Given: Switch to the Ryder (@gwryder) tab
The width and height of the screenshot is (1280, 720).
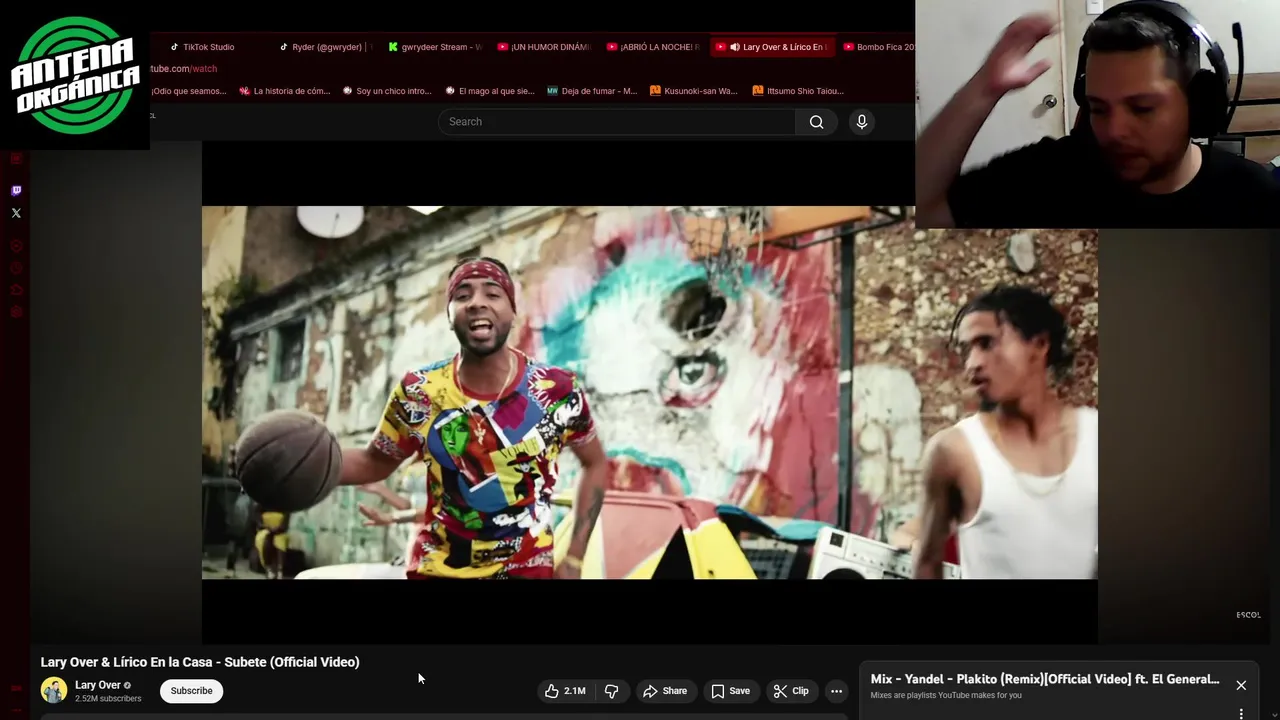Looking at the screenshot, I should tap(327, 47).
